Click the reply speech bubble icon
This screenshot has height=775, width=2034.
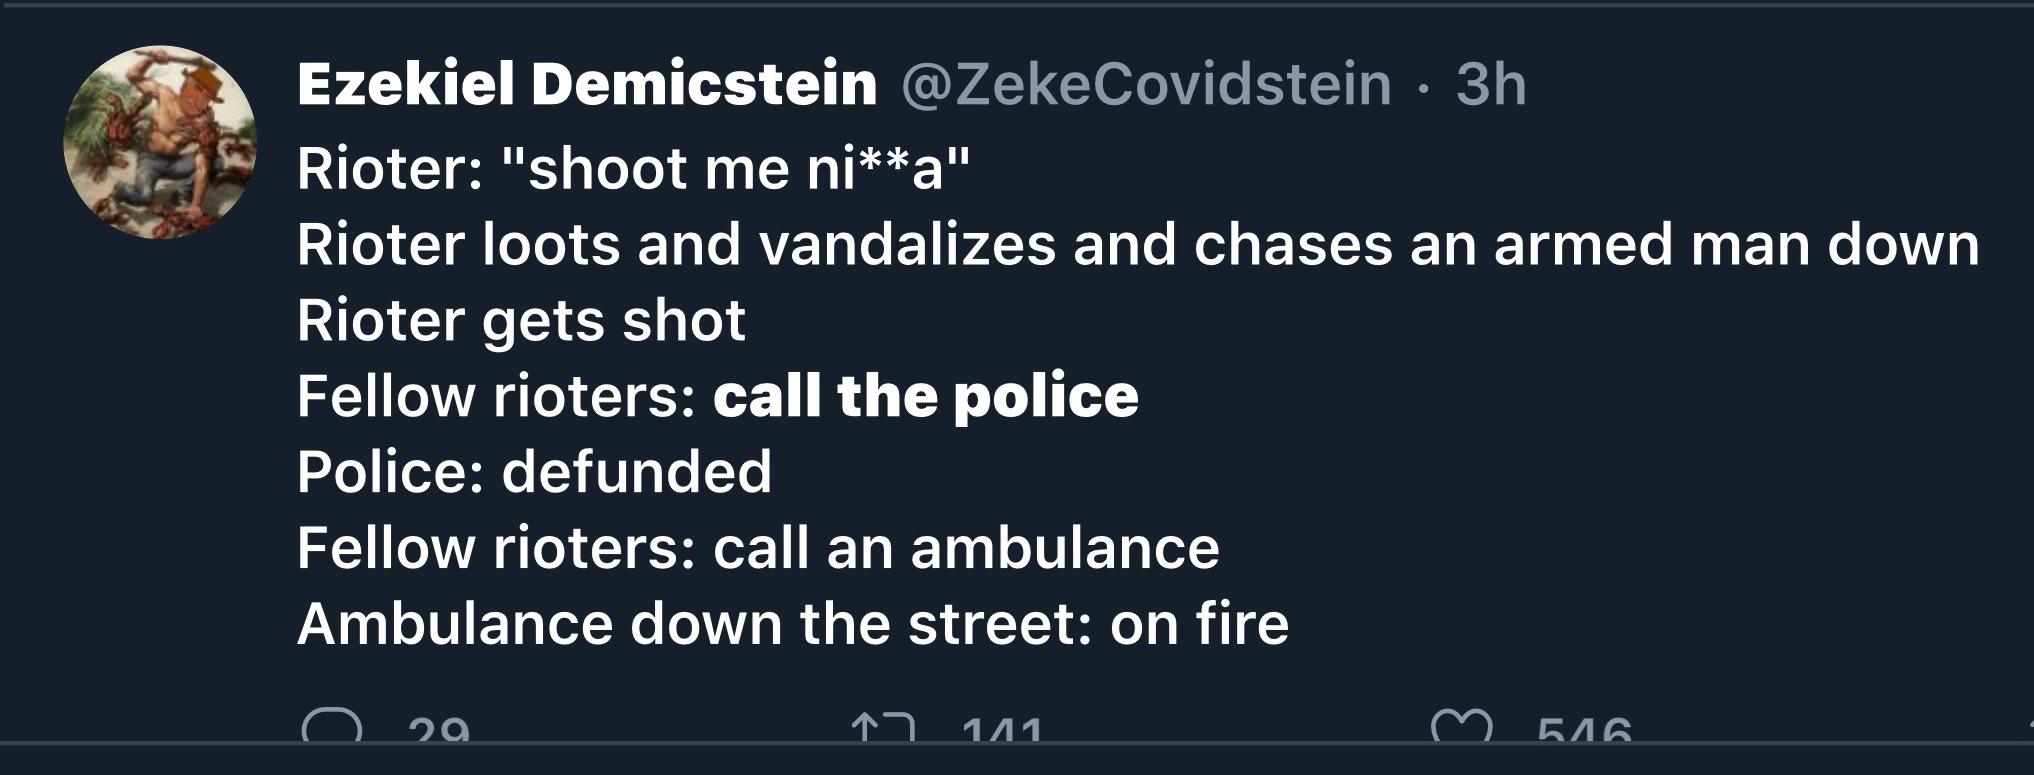coord(331,725)
